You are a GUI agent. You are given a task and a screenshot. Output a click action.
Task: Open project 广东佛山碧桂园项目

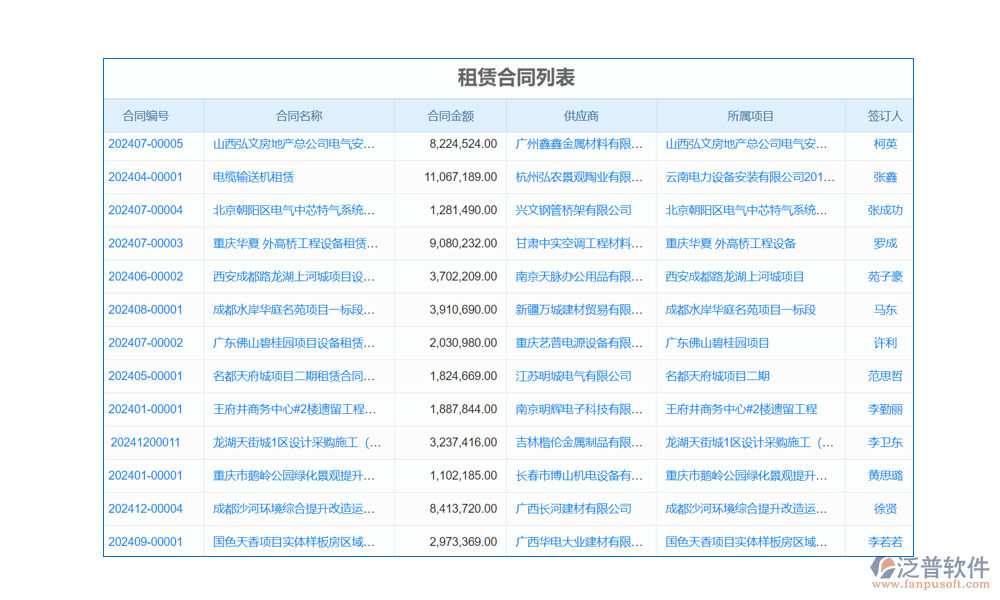[x=717, y=343]
